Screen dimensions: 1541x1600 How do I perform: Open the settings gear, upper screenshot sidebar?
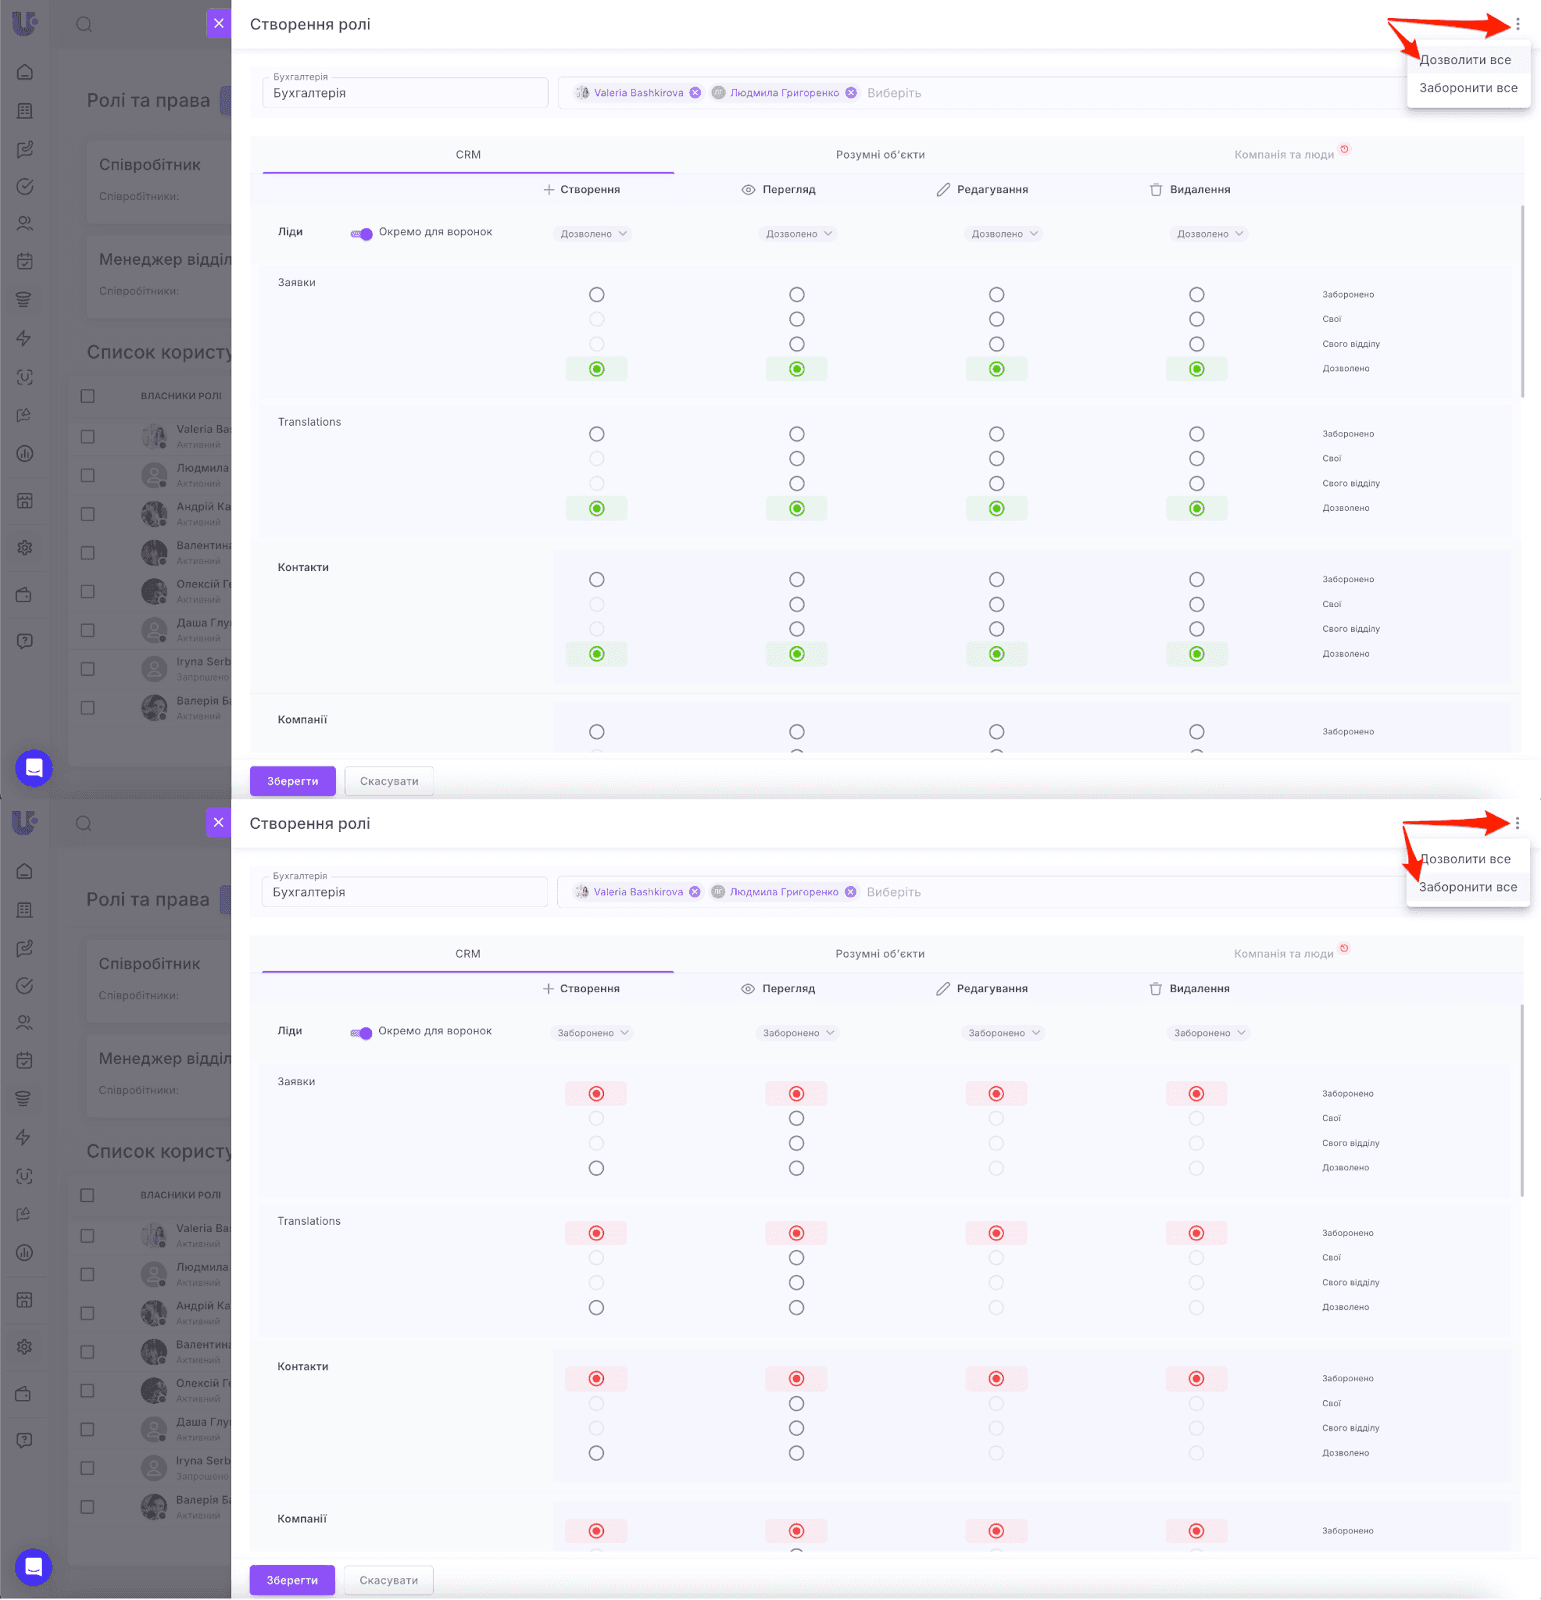coord(25,547)
